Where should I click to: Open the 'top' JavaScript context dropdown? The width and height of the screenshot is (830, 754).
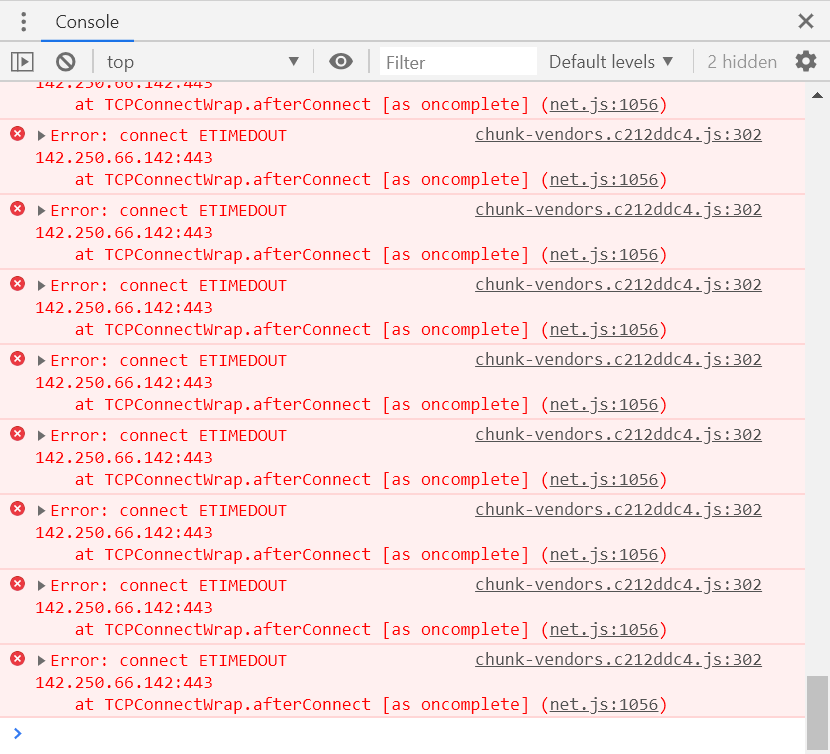coord(203,62)
